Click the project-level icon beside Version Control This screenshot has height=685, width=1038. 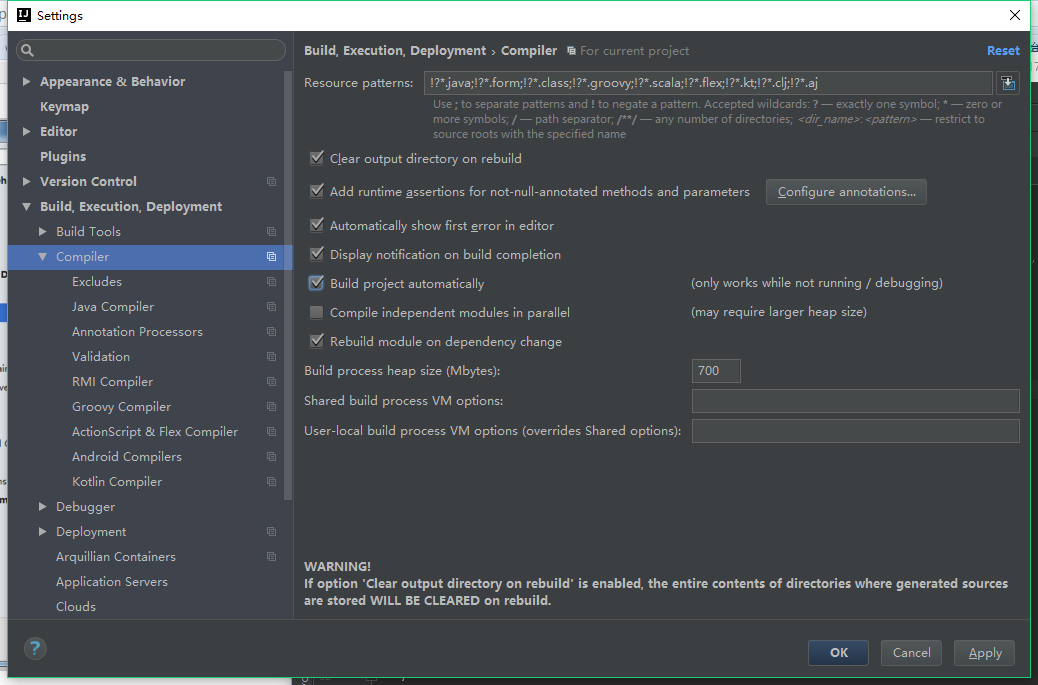(x=271, y=182)
